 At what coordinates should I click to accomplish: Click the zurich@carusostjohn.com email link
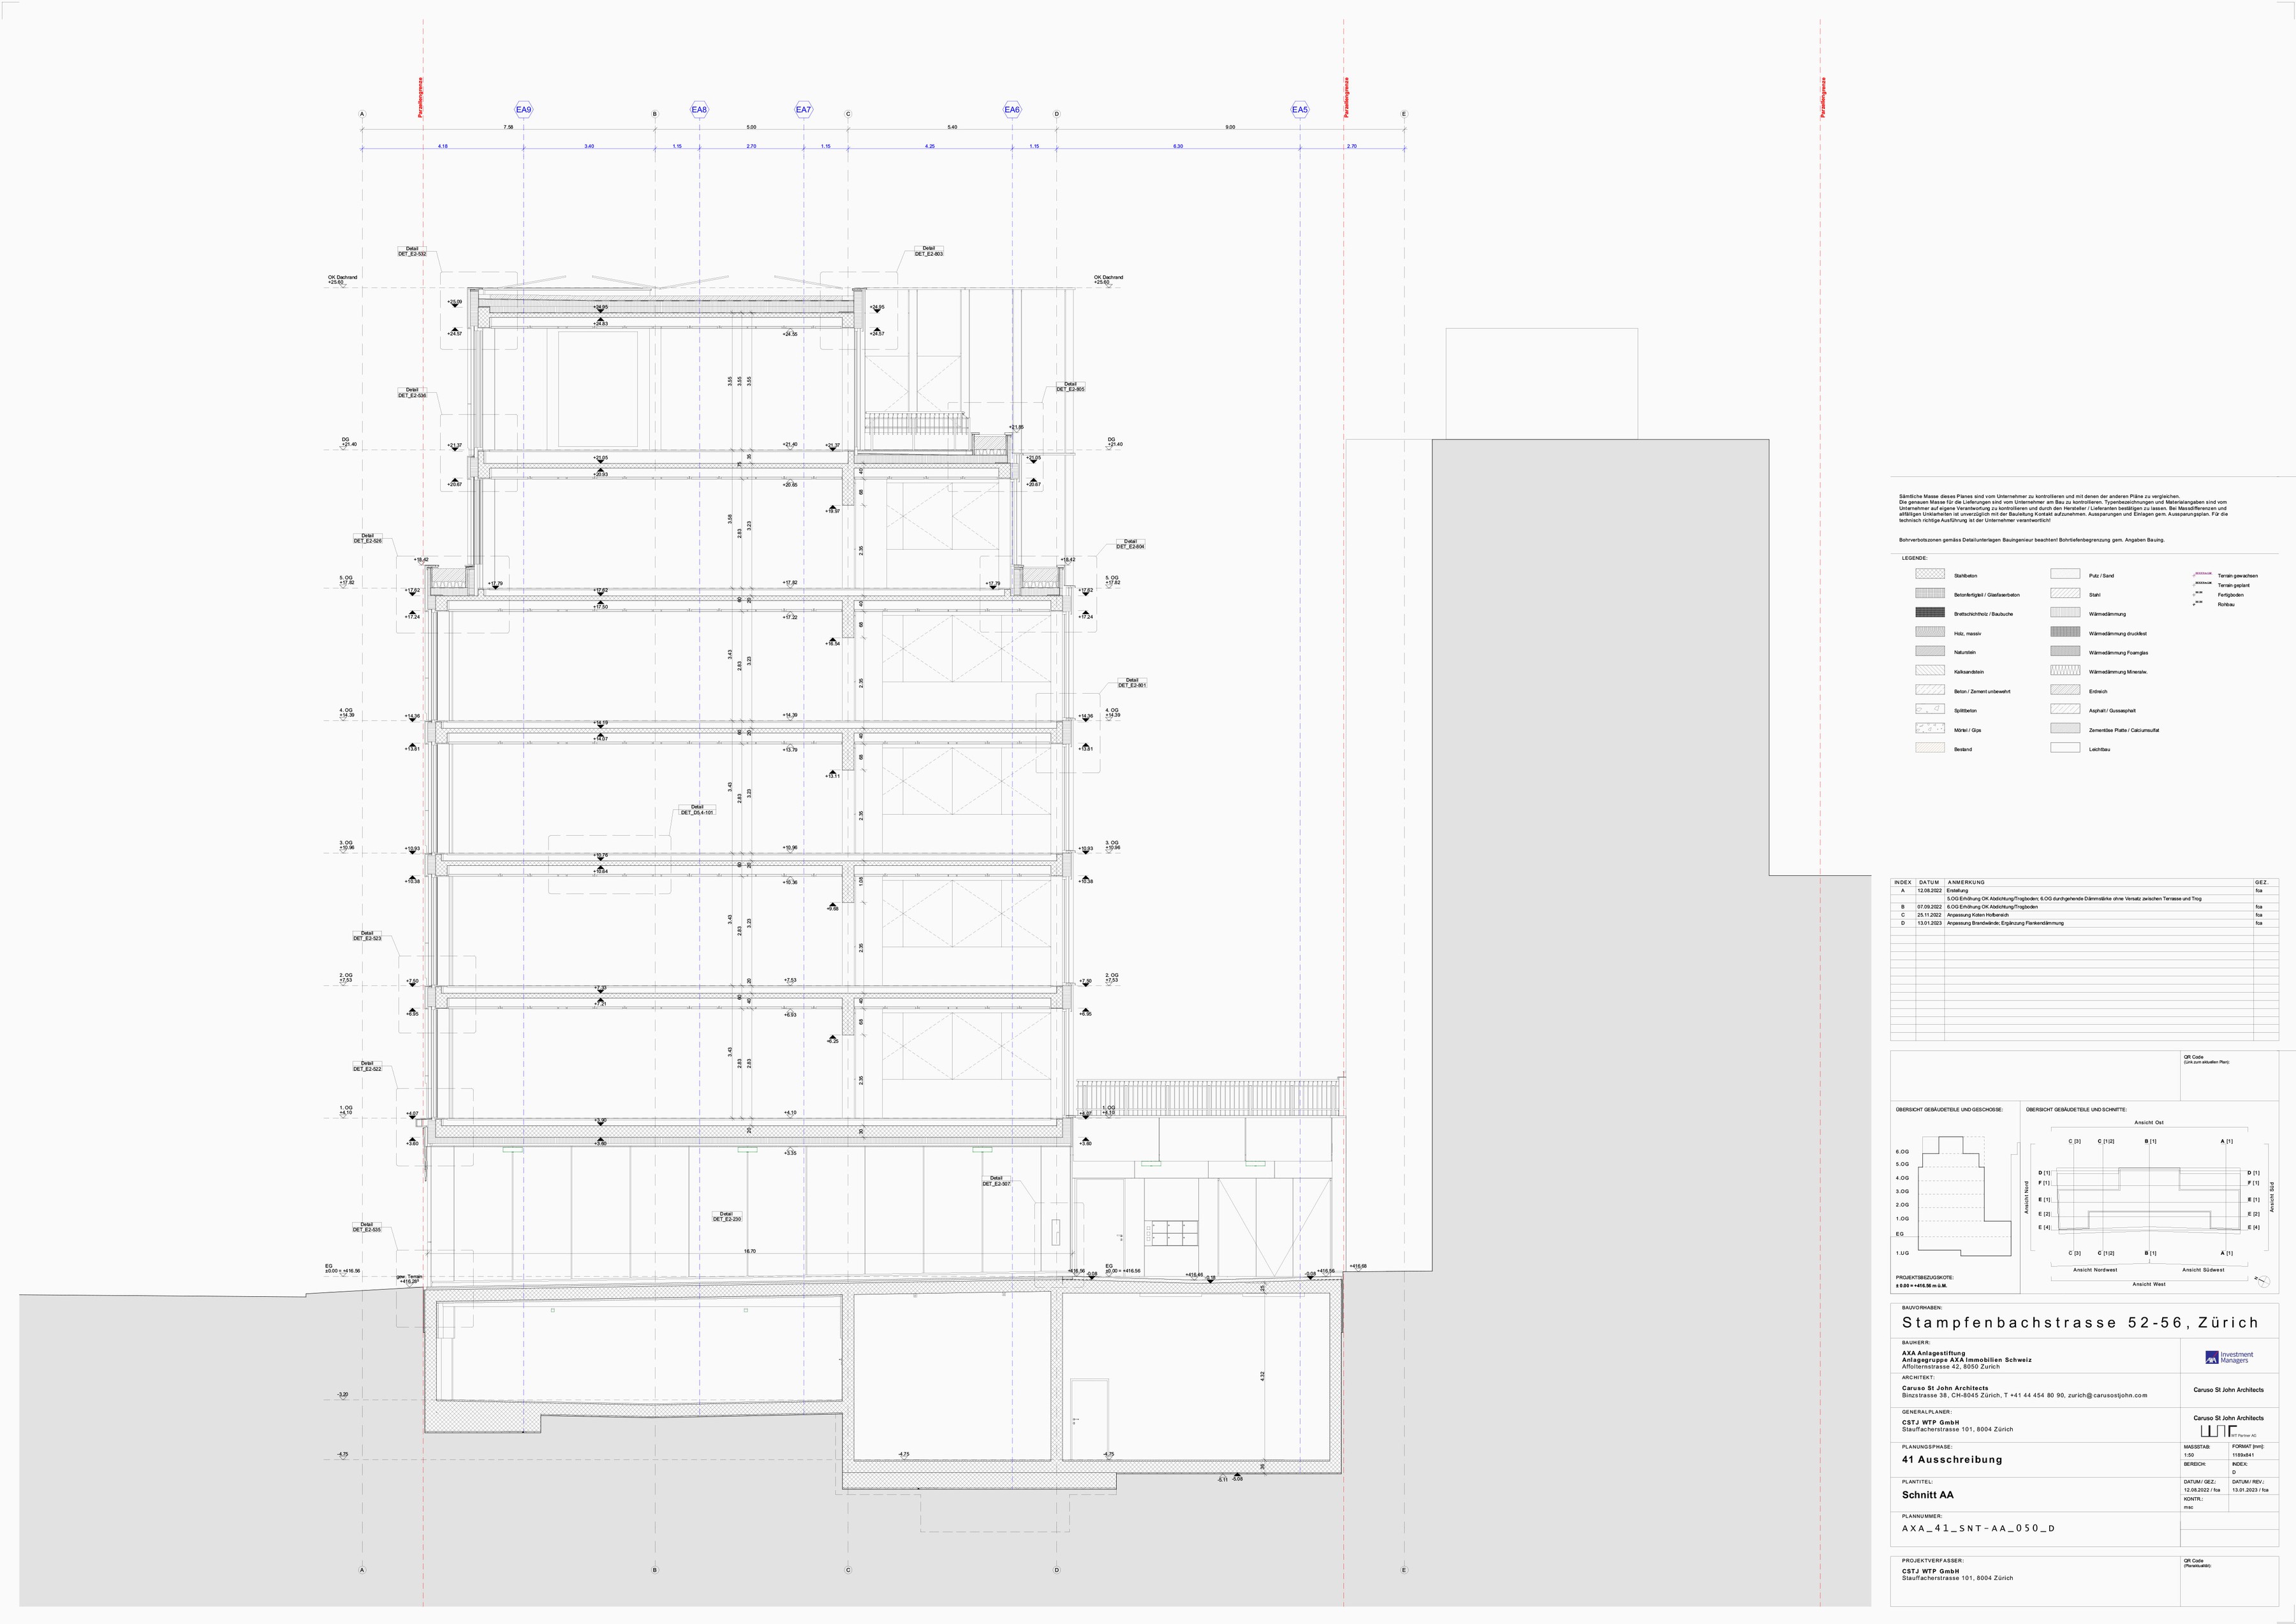point(2108,1396)
